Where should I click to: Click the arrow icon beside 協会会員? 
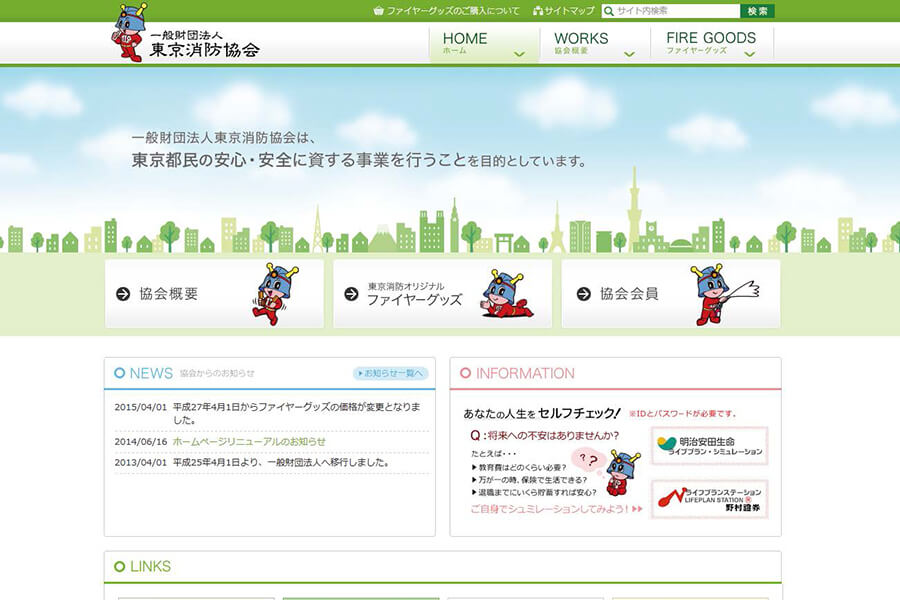(x=584, y=294)
